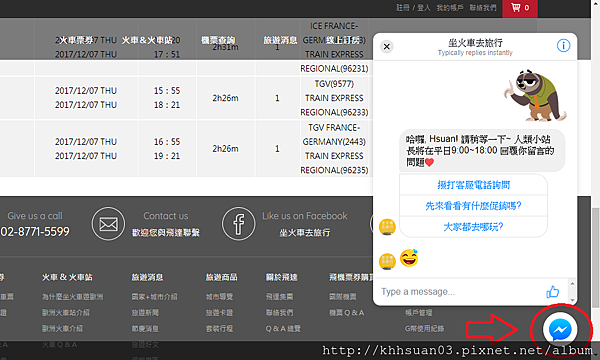This screenshot has height=360, width=600.
Task: Click footer link 歐洲火車站介紹
Action: point(65,313)
